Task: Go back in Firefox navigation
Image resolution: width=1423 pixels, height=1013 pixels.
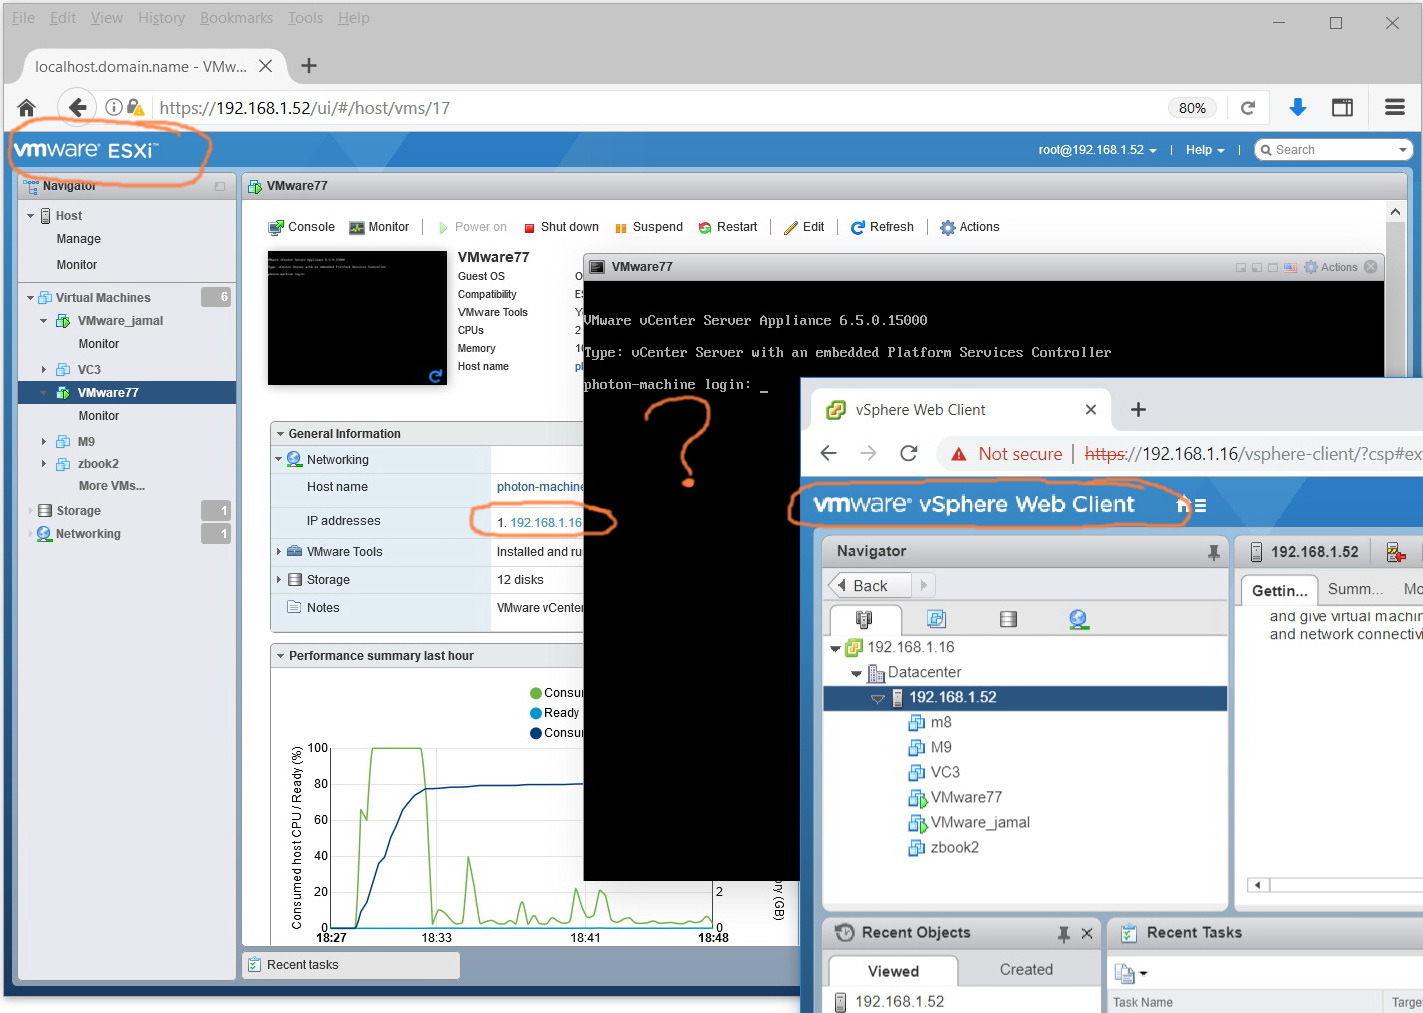Action: click(x=77, y=107)
